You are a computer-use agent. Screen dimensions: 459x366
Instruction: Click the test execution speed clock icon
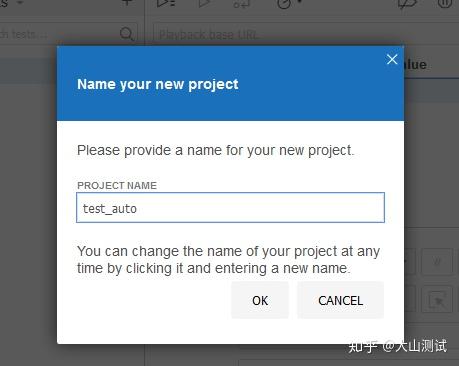click(x=284, y=3)
